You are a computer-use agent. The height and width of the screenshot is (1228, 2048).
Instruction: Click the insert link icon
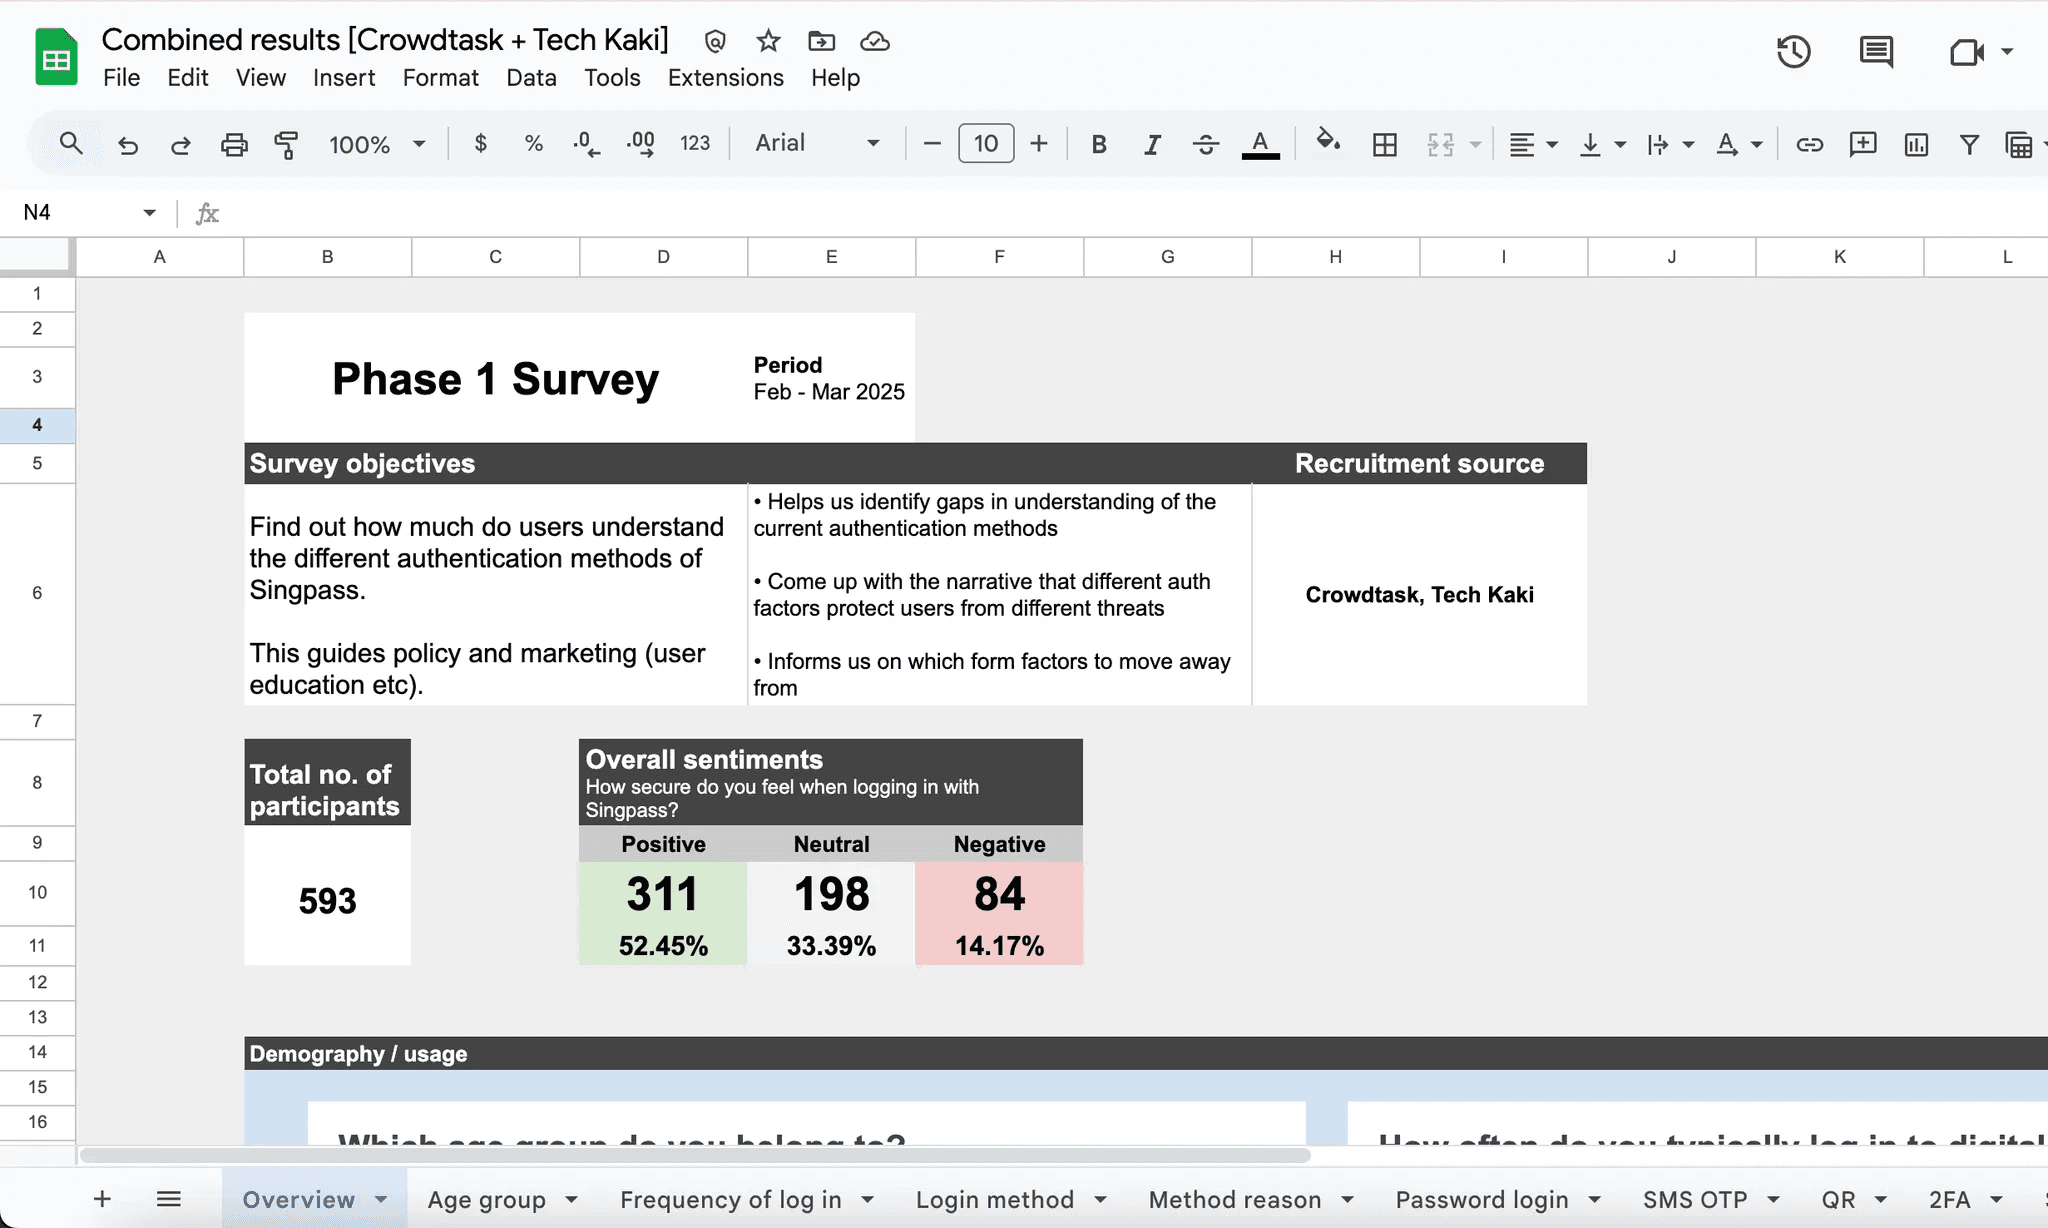point(1809,144)
